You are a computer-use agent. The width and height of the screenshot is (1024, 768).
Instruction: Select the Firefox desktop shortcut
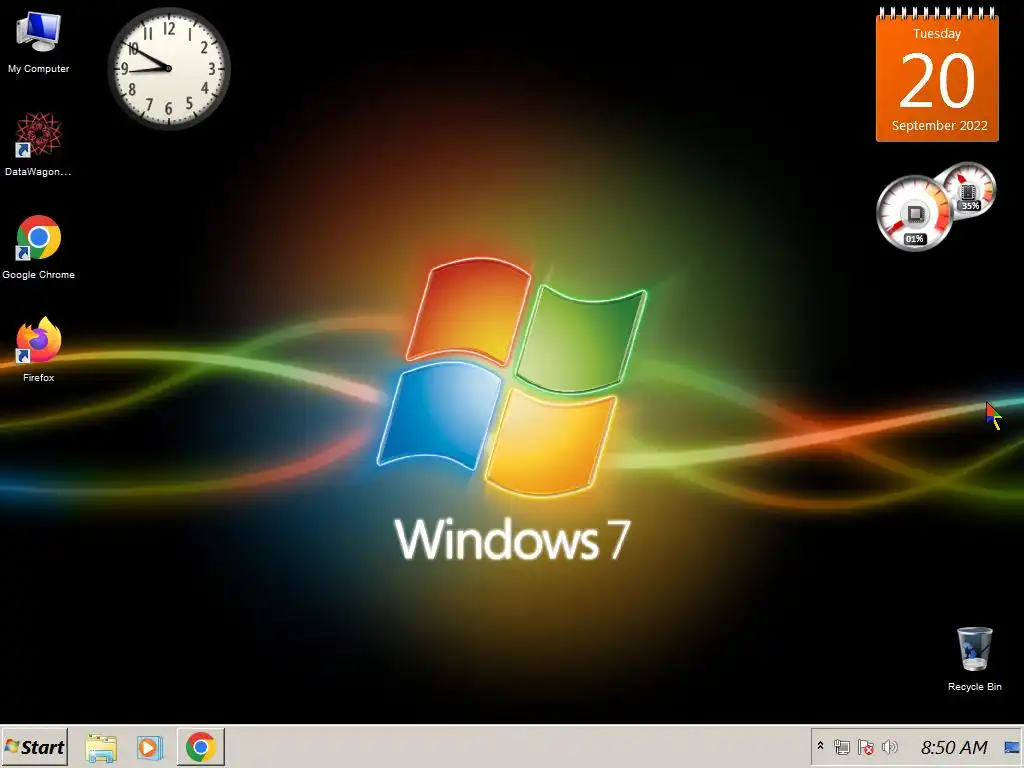click(x=39, y=349)
